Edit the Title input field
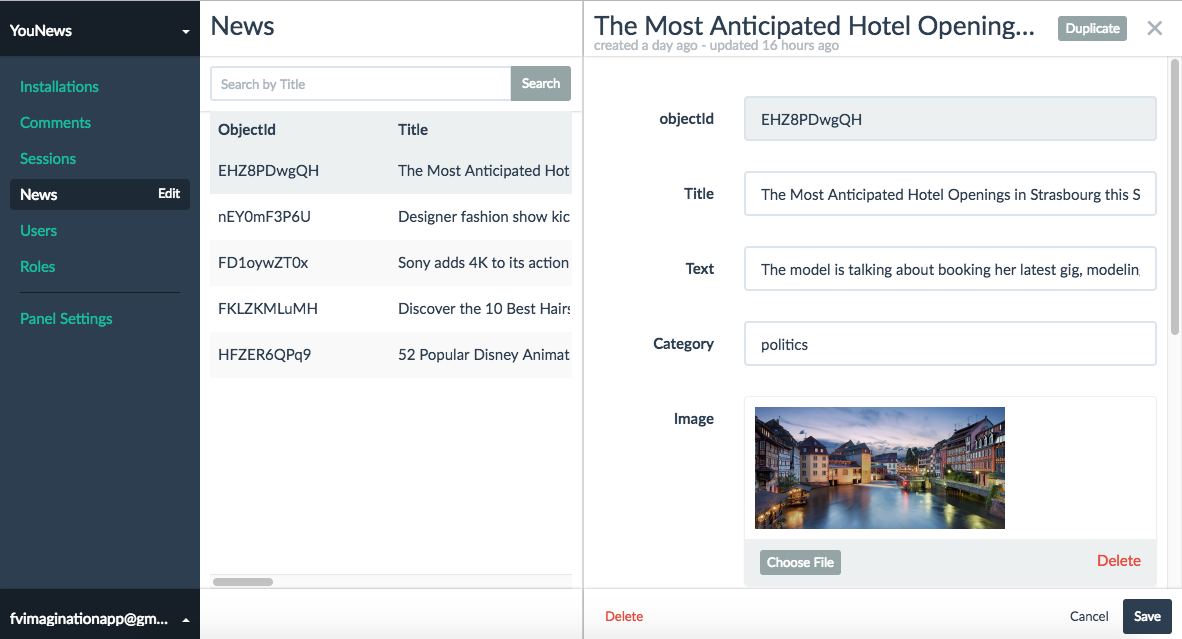The height and width of the screenshot is (639, 1182). click(x=950, y=194)
